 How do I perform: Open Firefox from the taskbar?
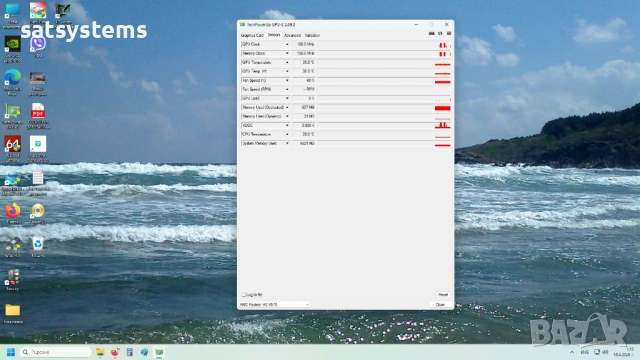115,352
